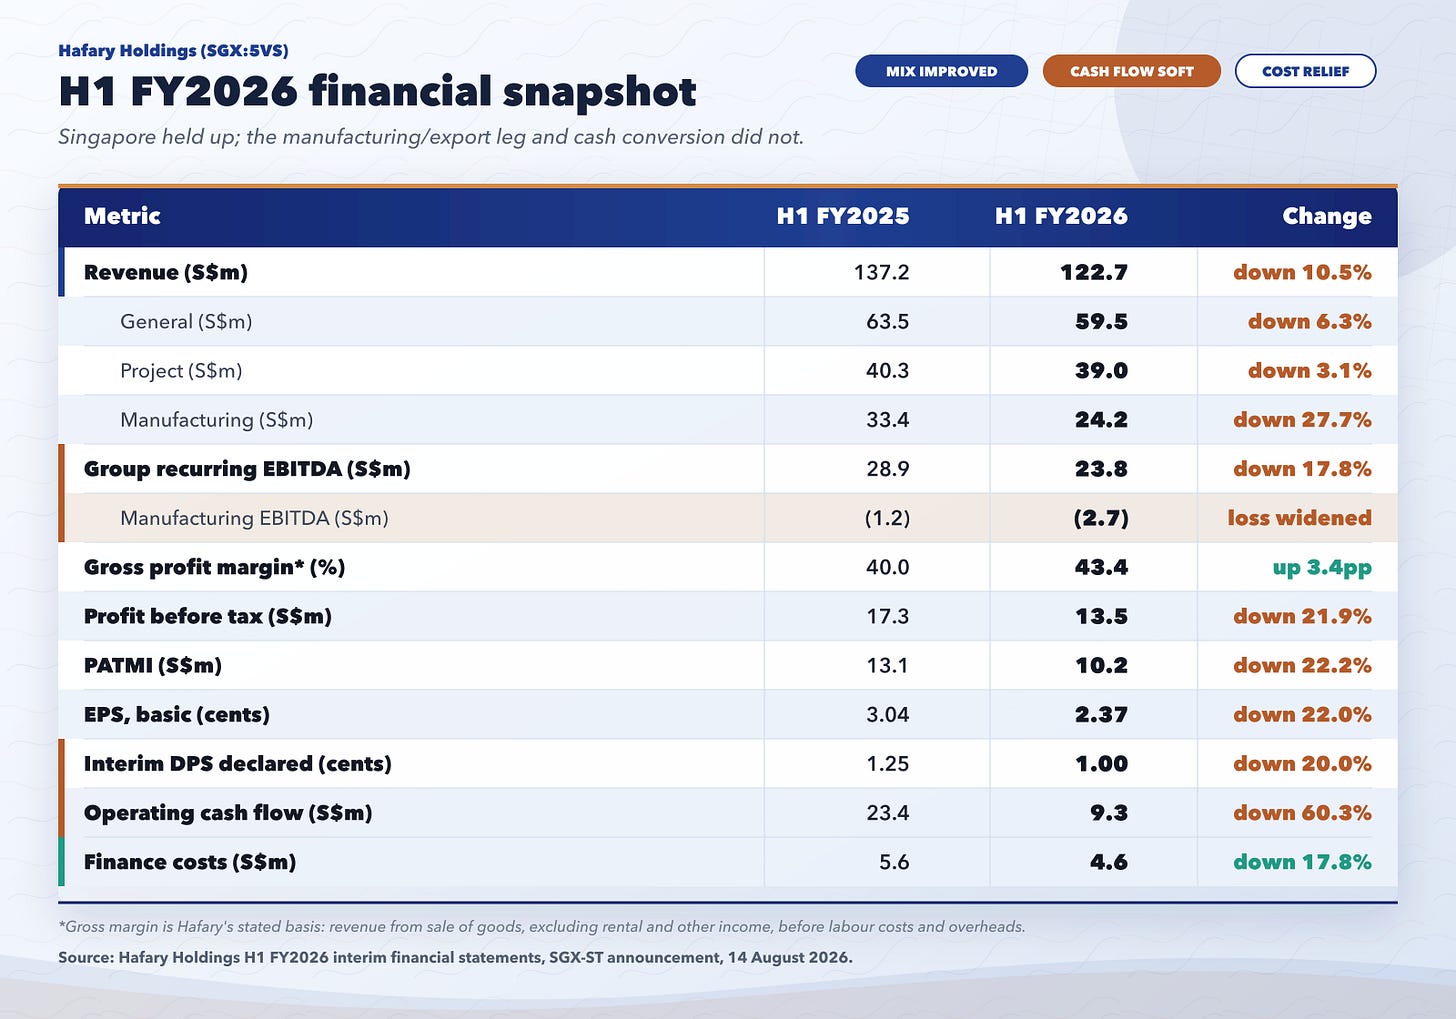
Task: Click the 'down 22.2%' change cell
Action: point(1302,665)
